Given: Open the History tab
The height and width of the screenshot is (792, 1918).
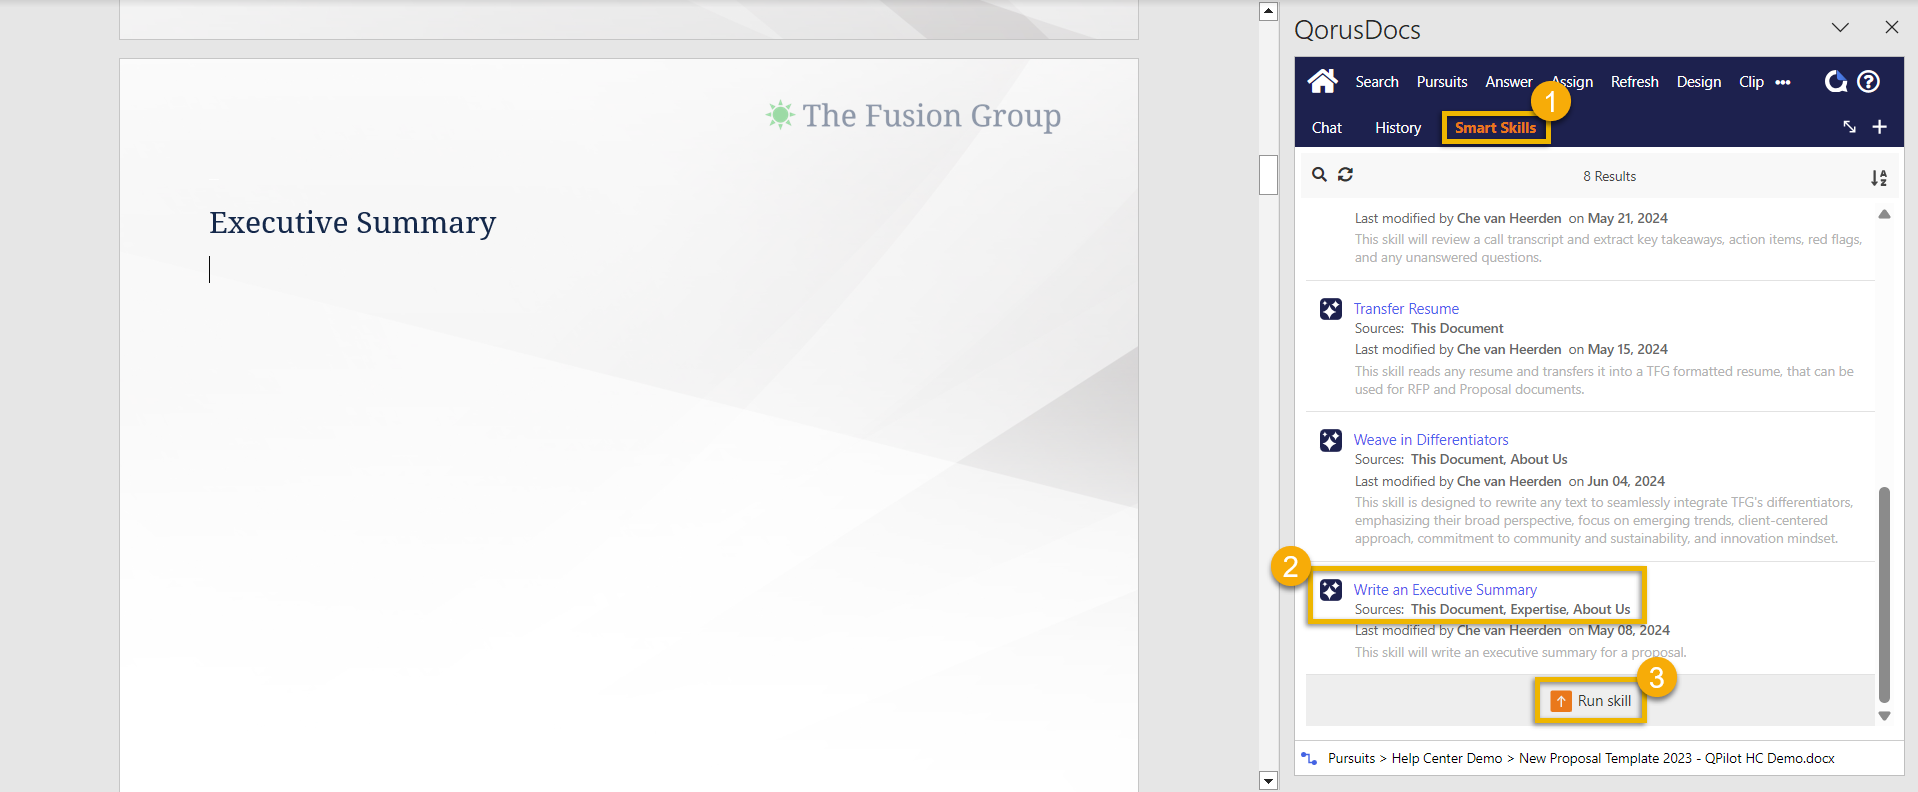Looking at the screenshot, I should pyautogui.click(x=1397, y=128).
